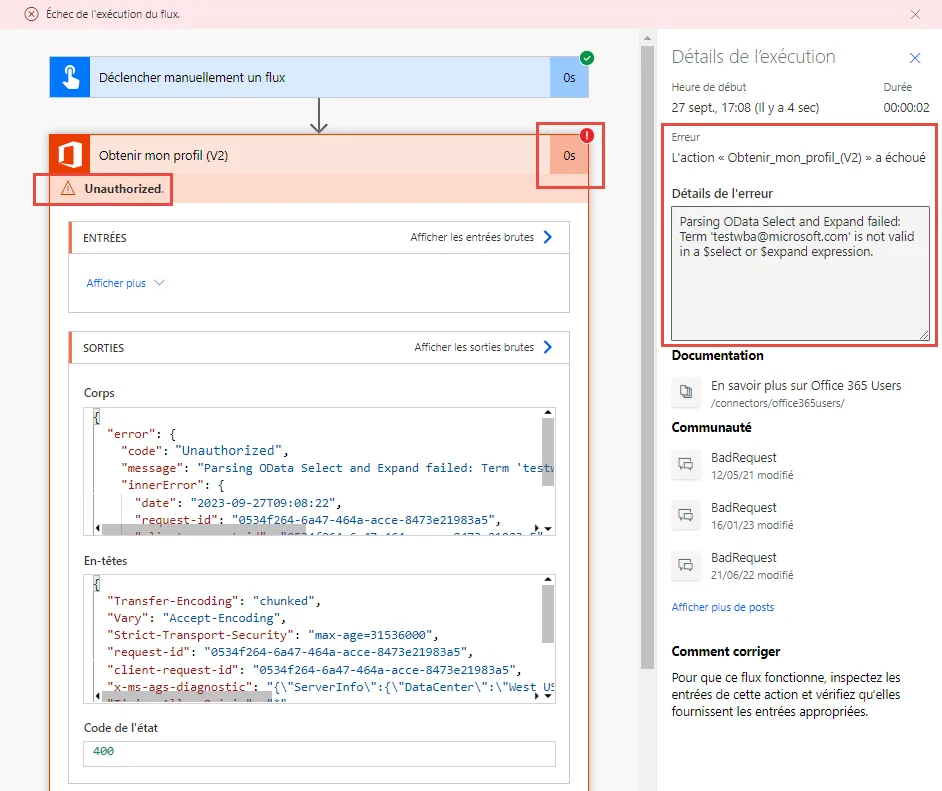This screenshot has height=791, width=942.
Task: Click the Office 365 Users documentation icon
Action: point(685,392)
